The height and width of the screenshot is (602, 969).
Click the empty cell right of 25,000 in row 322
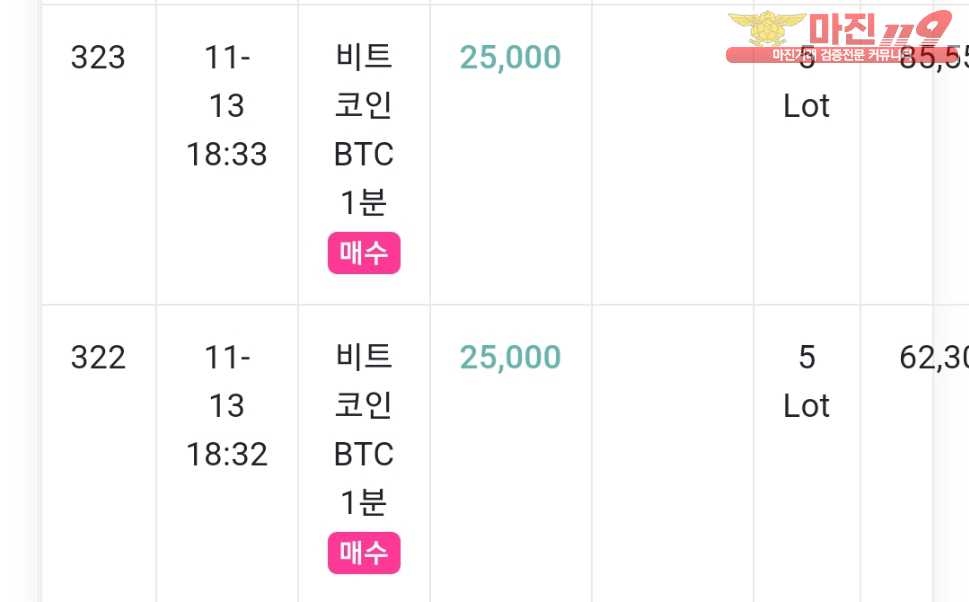(x=673, y=453)
